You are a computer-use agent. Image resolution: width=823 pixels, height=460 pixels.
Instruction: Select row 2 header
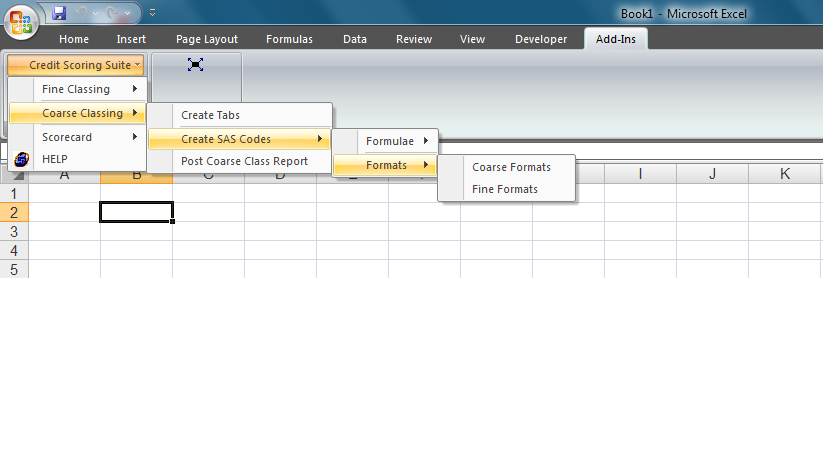14,212
